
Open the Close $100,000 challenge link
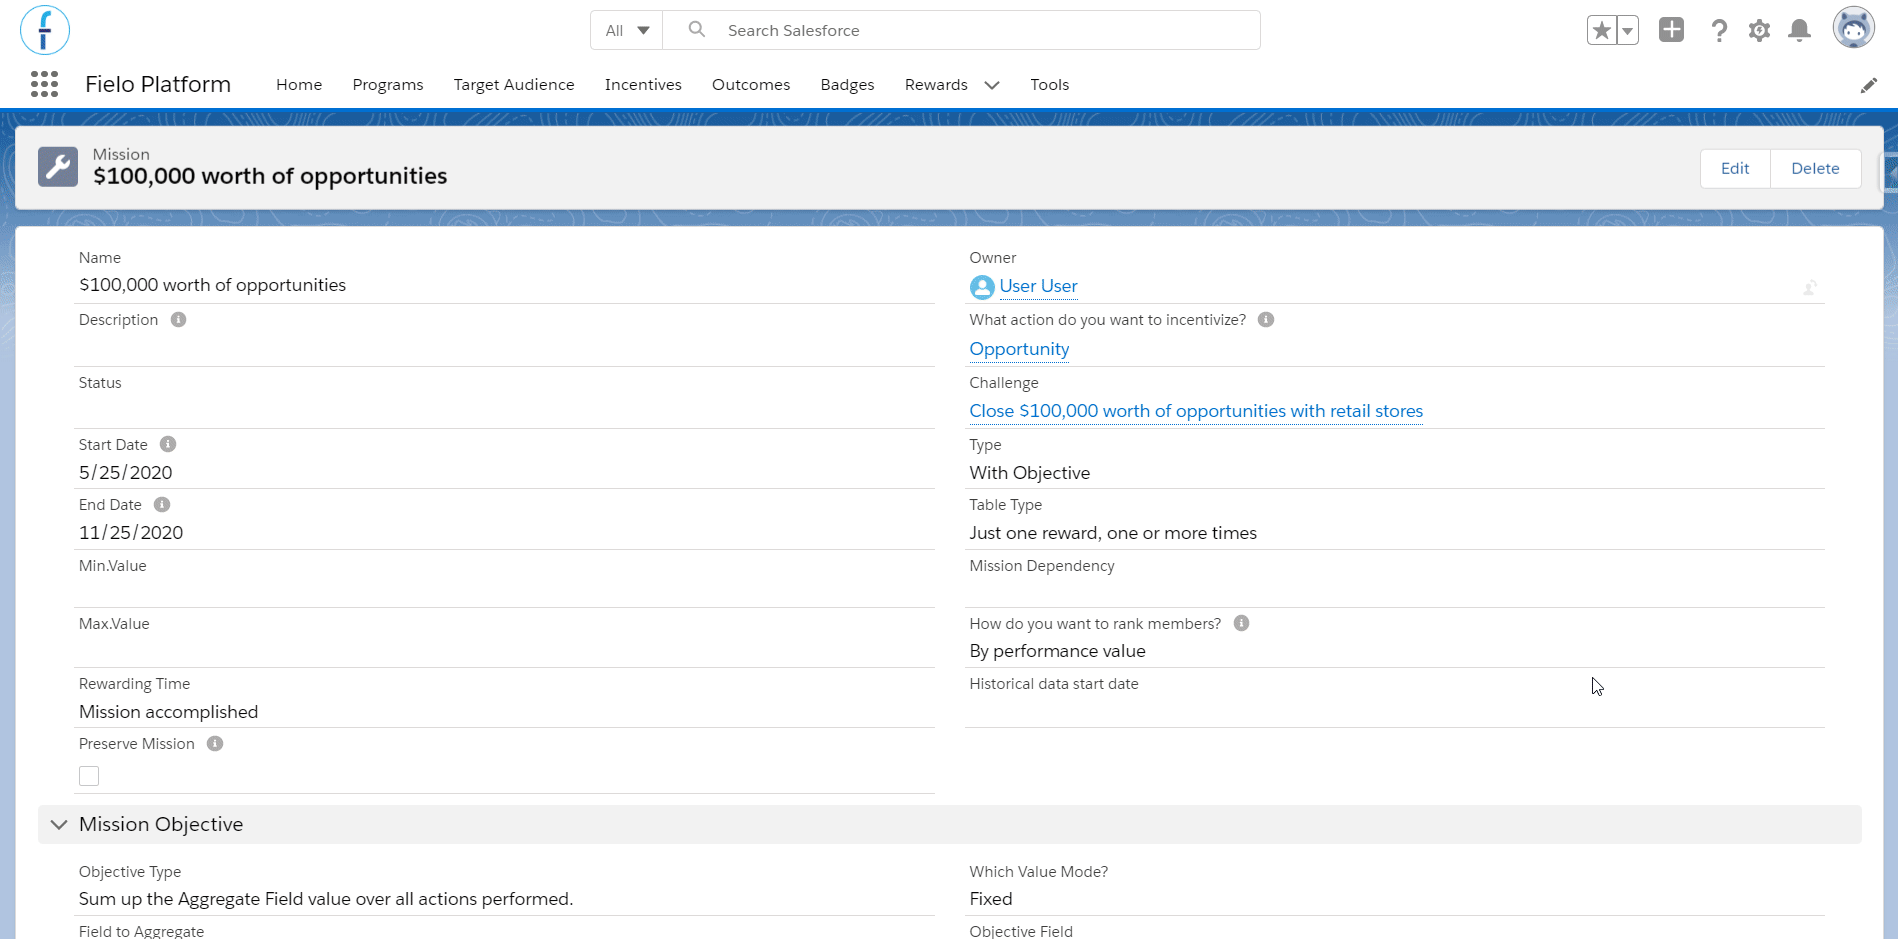click(1196, 411)
